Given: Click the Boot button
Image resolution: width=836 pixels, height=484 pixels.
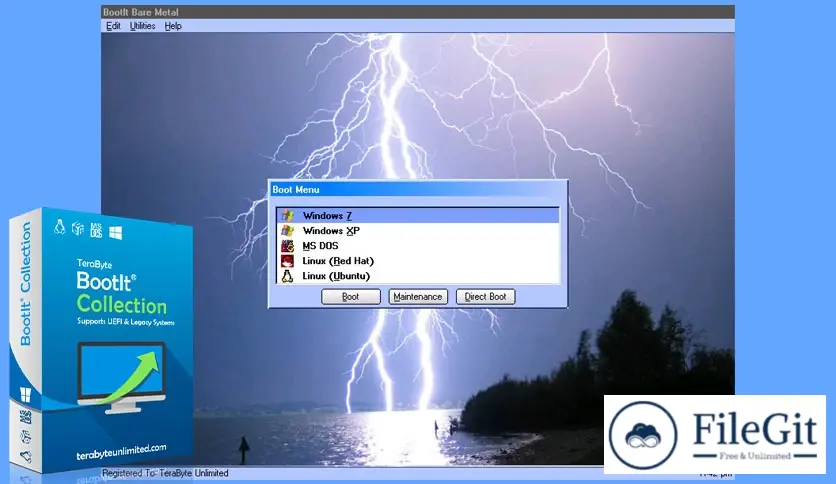Looking at the screenshot, I should pyautogui.click(x=350, y=296).
